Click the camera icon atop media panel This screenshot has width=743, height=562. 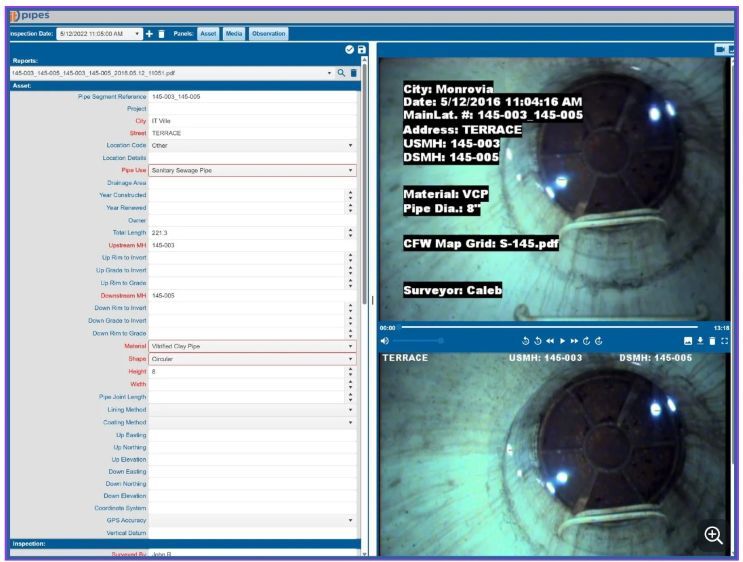[720, 49]
